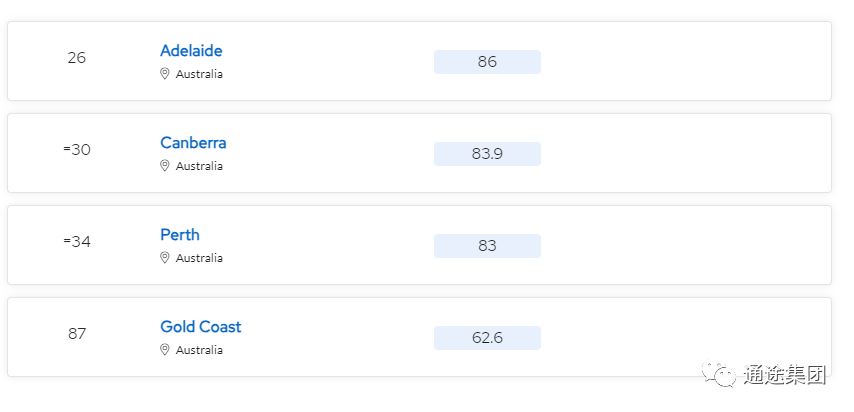This screenshot has width=854, height=412.
Task: Click the =30 rank label
Action: (x=77, y=150)
